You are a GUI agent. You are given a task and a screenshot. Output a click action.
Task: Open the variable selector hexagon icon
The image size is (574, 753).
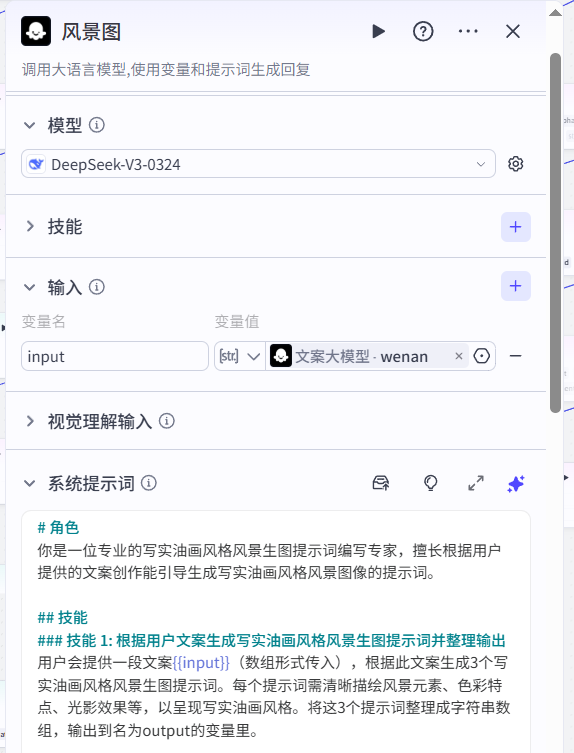point(482,356)
